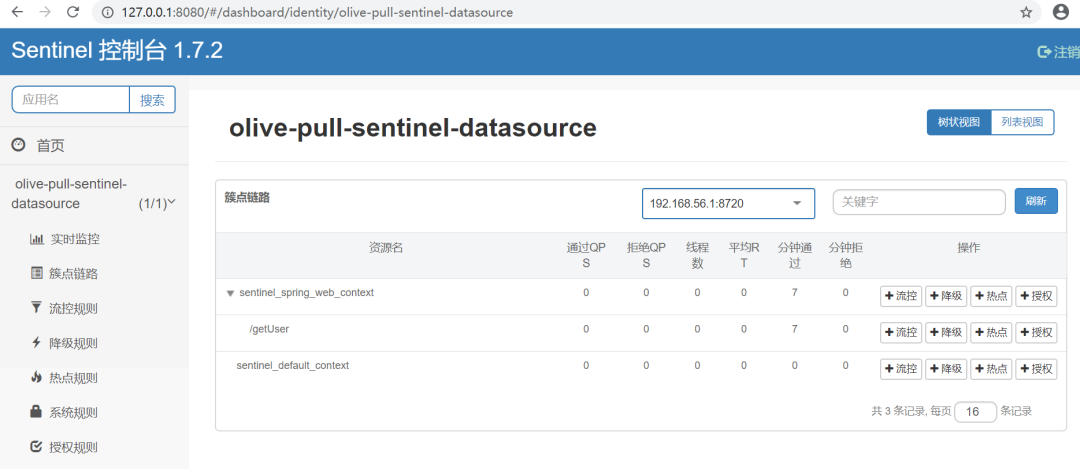Click the 首页 dashboard icon
The image size is (1080, 469).
click(x=19, y=145)
